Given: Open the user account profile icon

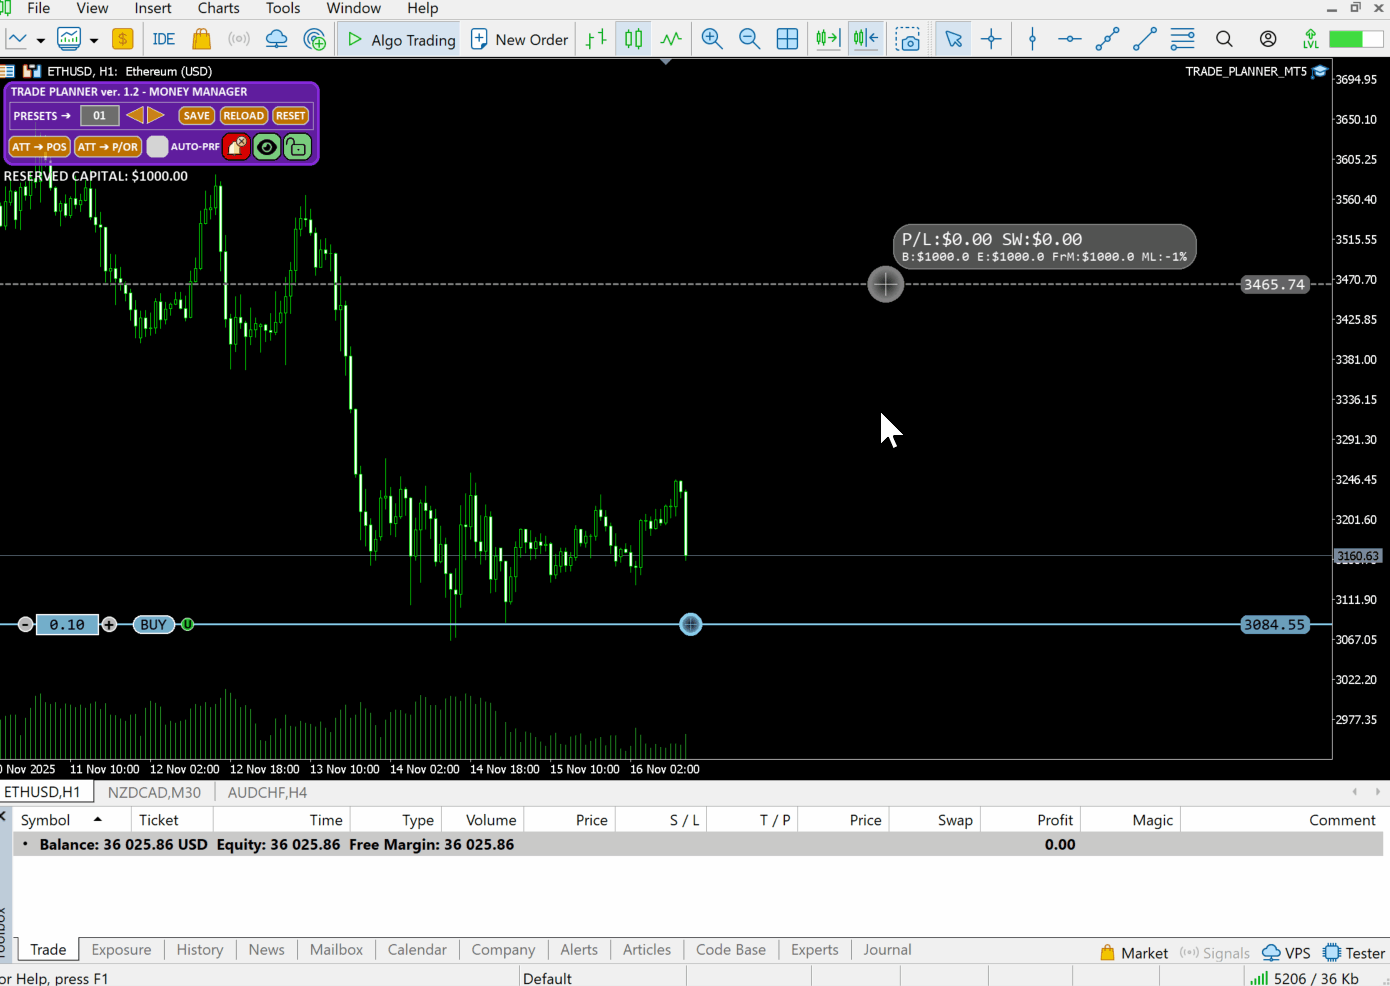Looking at the screenshot, I should [1268, 39].
